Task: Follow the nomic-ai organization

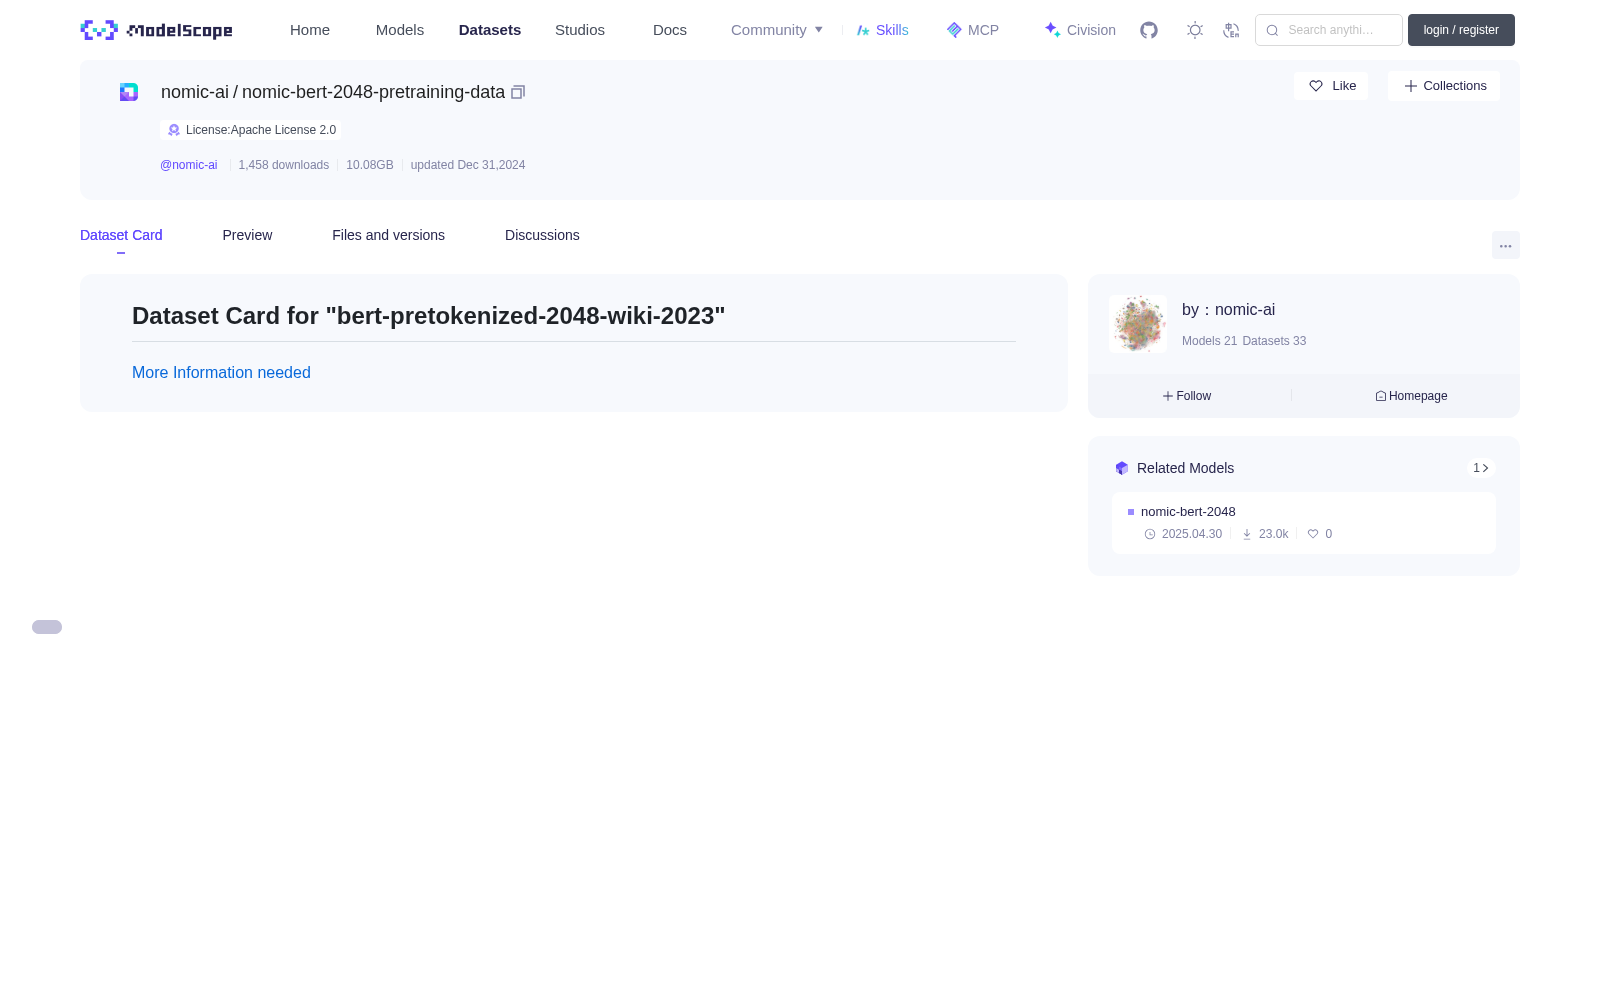Action: 1187,396
